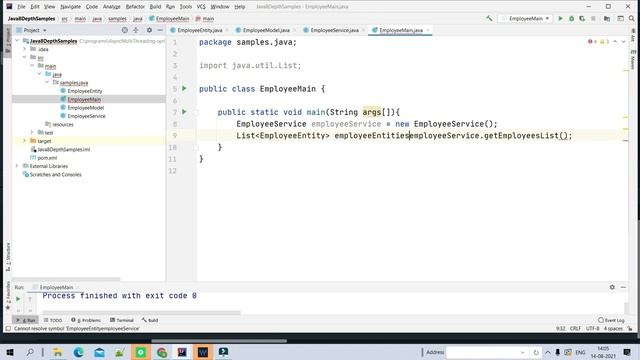Image resolution: width=640 pixels, height=360 pixels.
Task: Click the EmployeeMain breadcrumb in navigation bar
Action: coord(169,19)
